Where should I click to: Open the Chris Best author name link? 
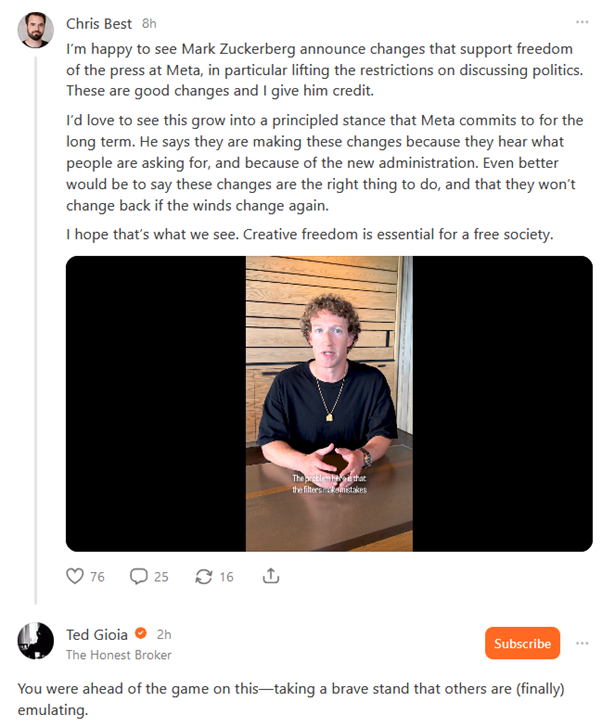pyautogui.click(x=99, y=23)
